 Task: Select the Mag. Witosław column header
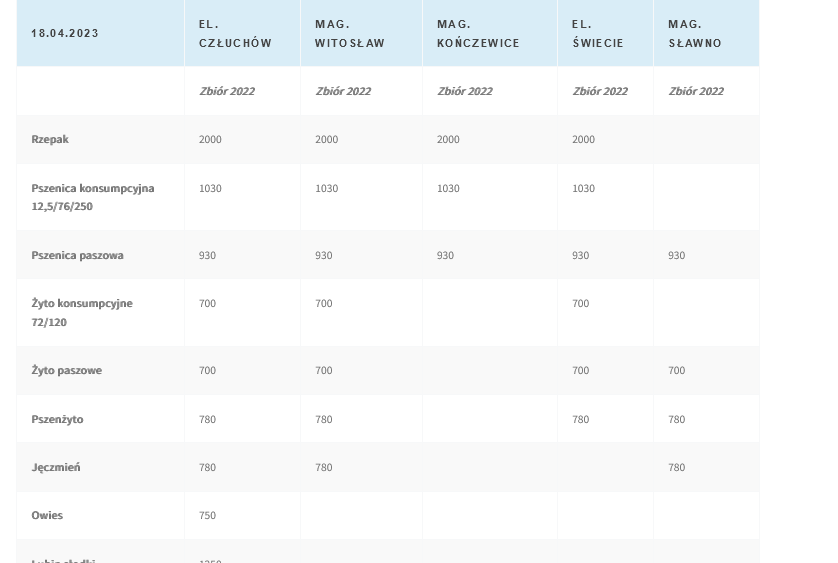(350, 33)
